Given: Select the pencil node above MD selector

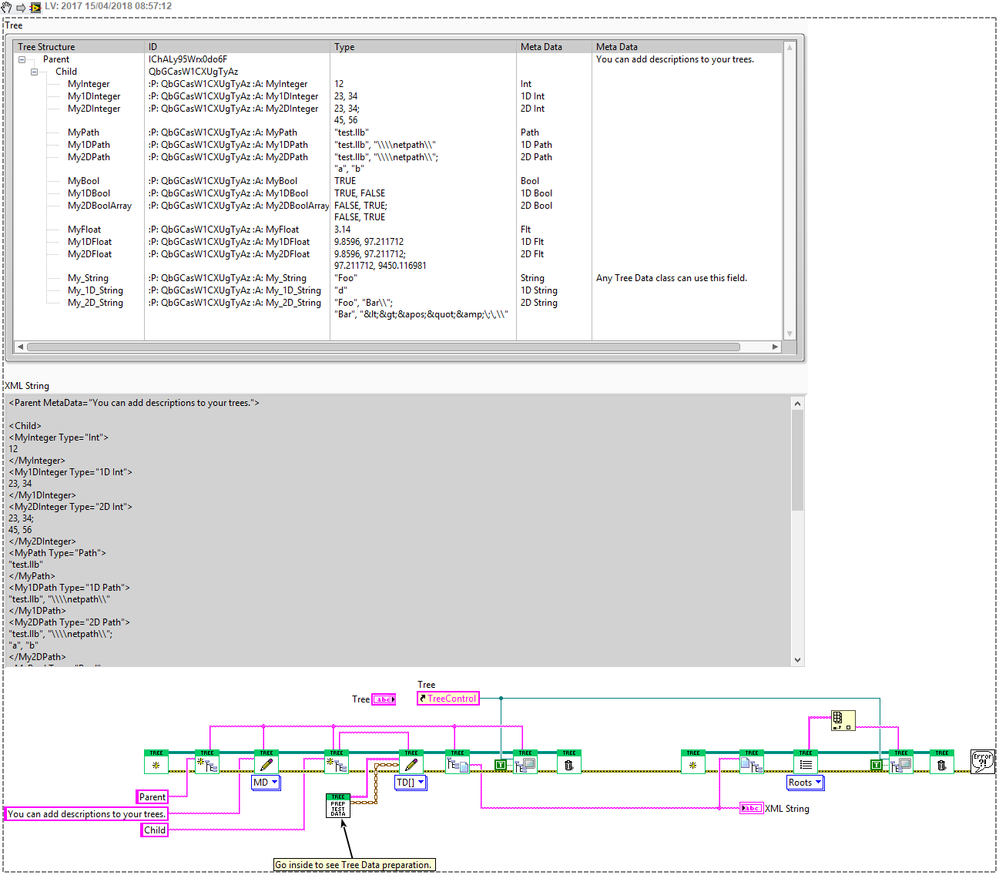Looking at the screenshot, I should [266, 762].
